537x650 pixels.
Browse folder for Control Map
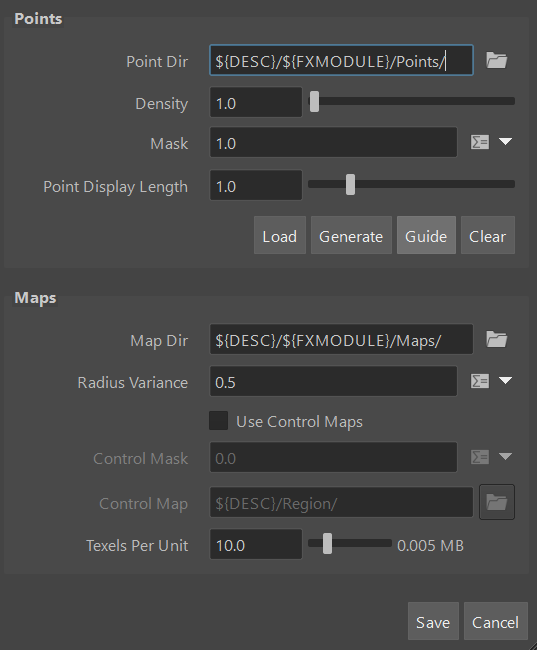point(497,502)
